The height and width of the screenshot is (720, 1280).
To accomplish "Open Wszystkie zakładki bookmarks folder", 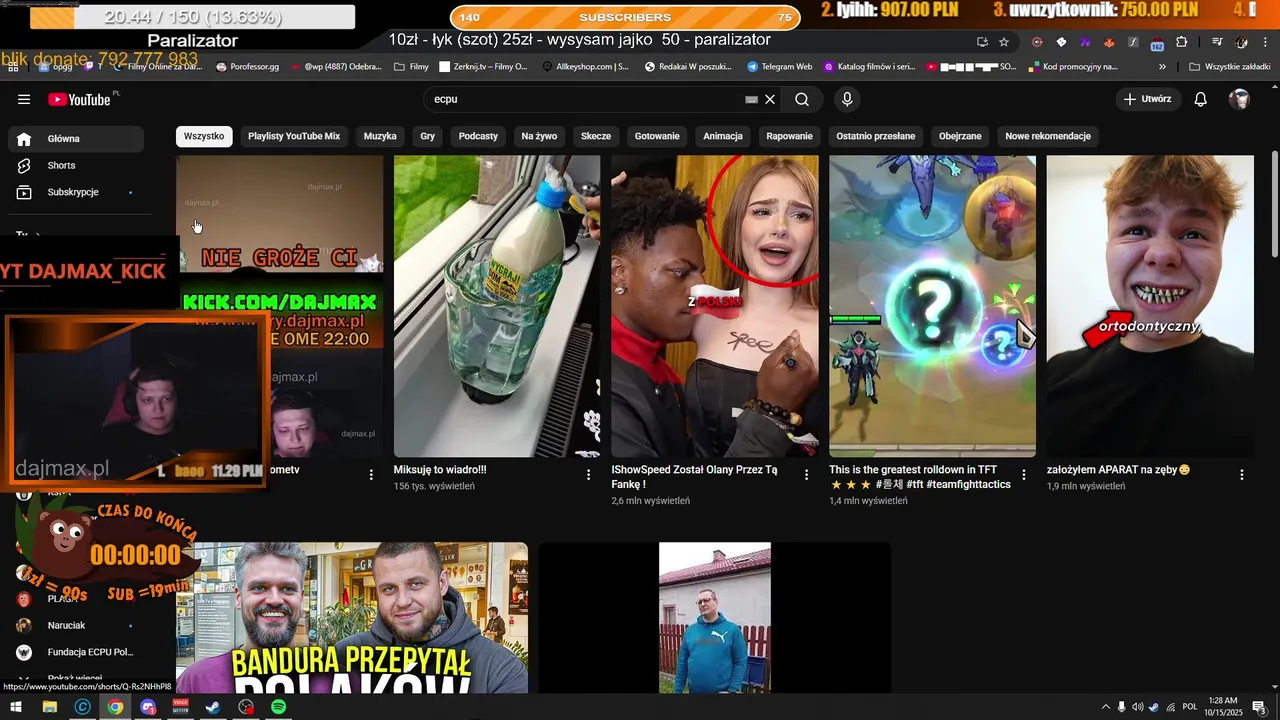I will [x=1229, y=67].
